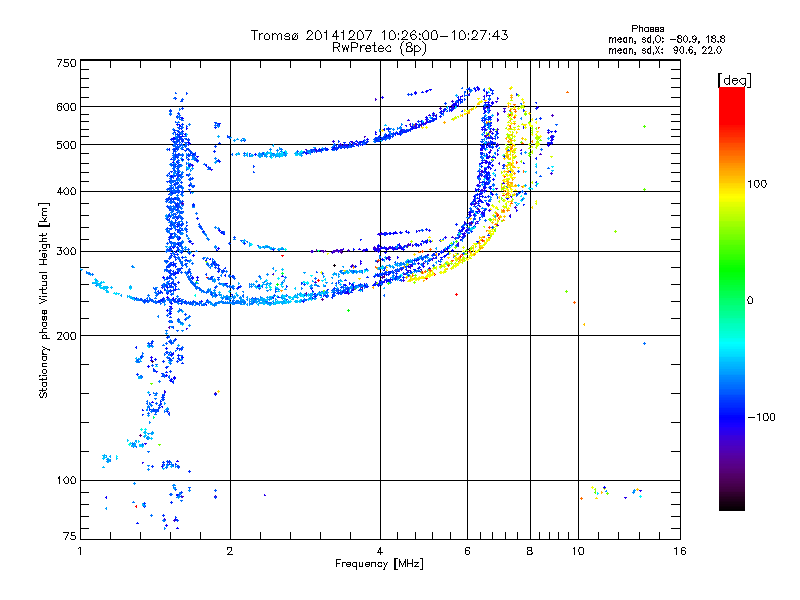Click the "300" tick on the height axis
The image size is (800, 600).
67,251
